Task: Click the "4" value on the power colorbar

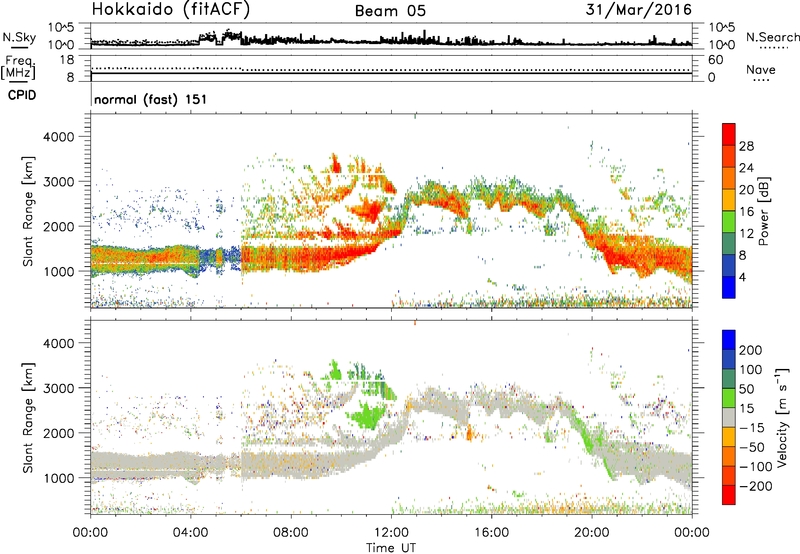Action: pos(743,277)
